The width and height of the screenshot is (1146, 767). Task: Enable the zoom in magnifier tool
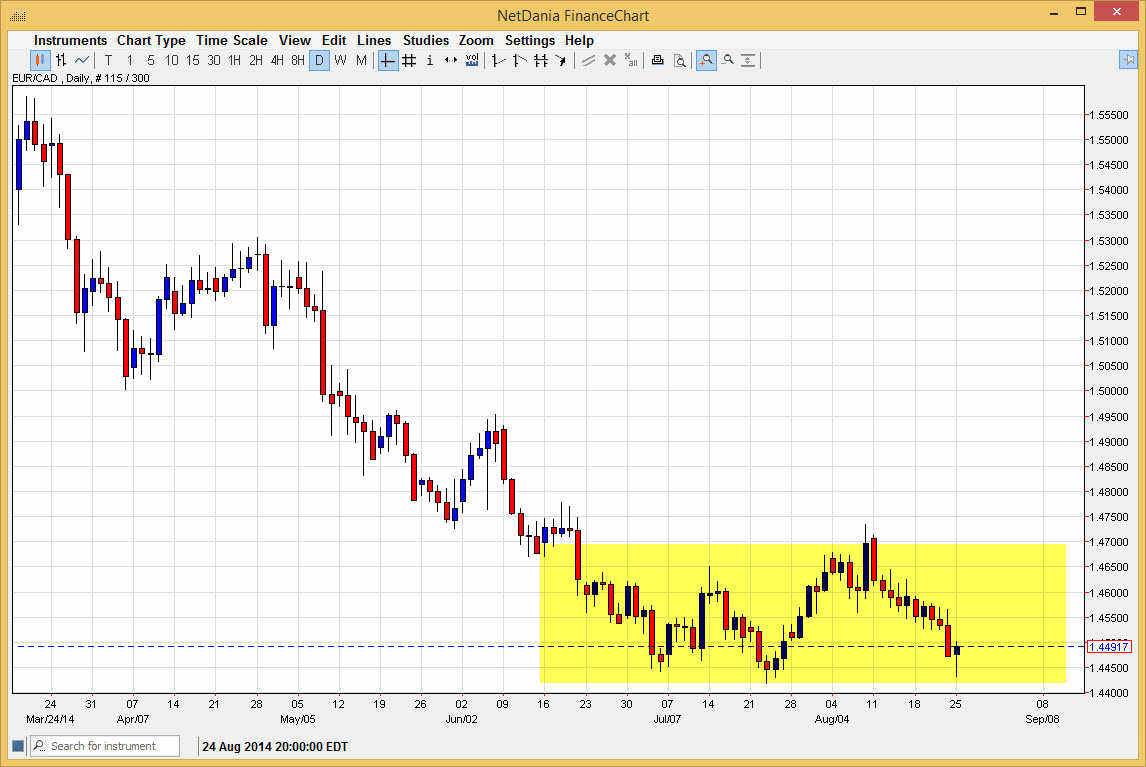(x=706, y=60)
